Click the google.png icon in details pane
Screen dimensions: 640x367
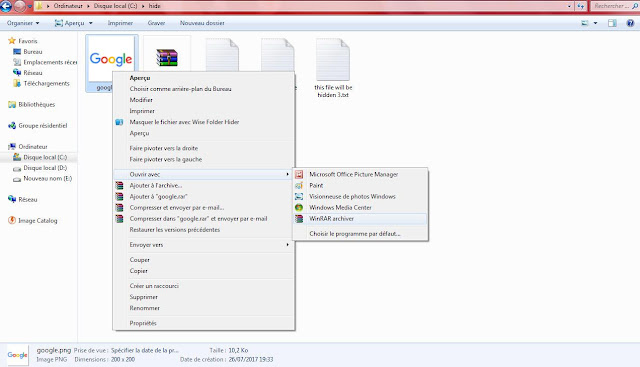(17, 355)
